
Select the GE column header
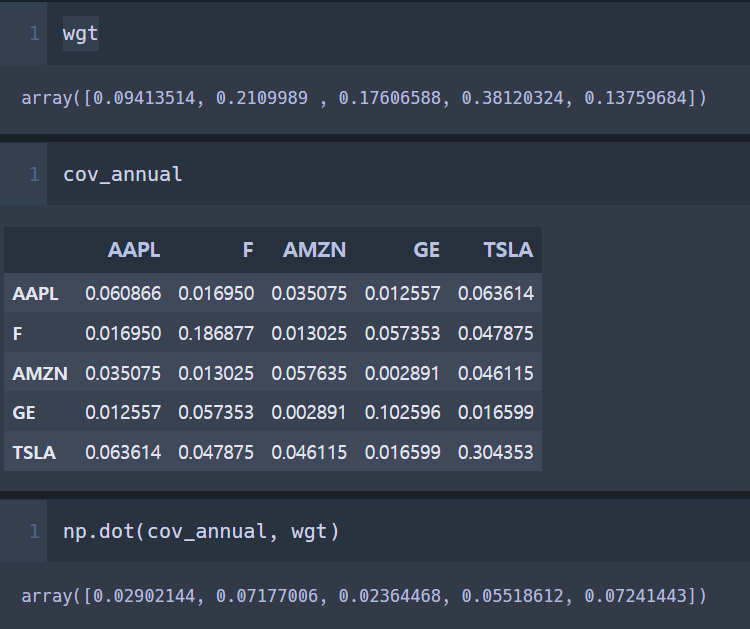coord(426,250)
